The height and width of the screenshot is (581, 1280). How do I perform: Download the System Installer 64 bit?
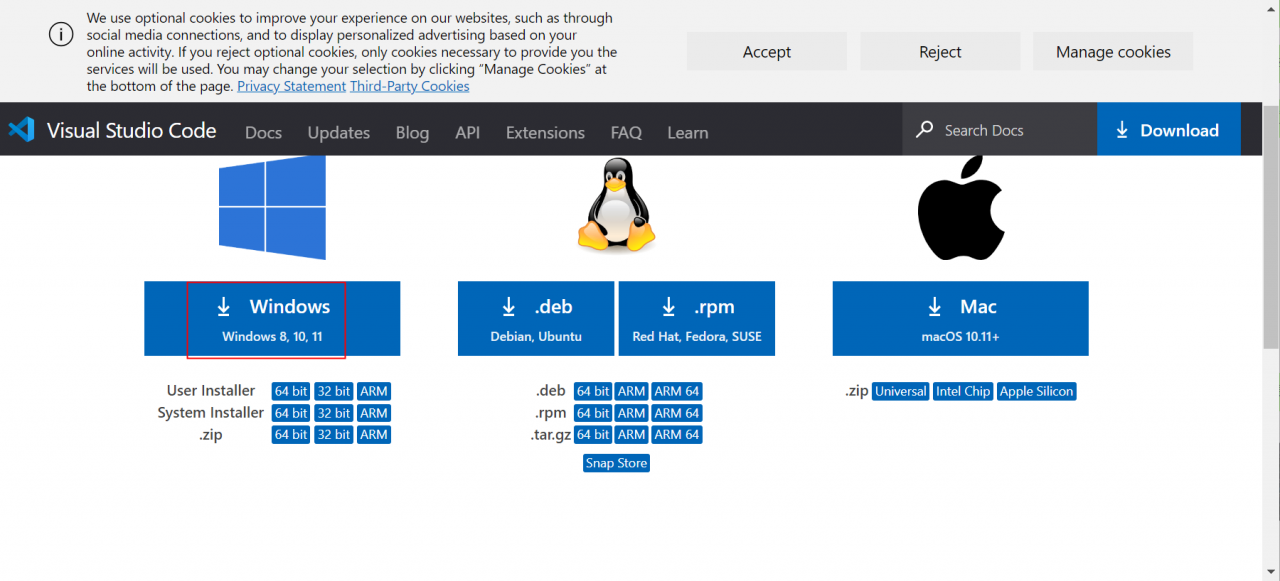click(291, 413)
